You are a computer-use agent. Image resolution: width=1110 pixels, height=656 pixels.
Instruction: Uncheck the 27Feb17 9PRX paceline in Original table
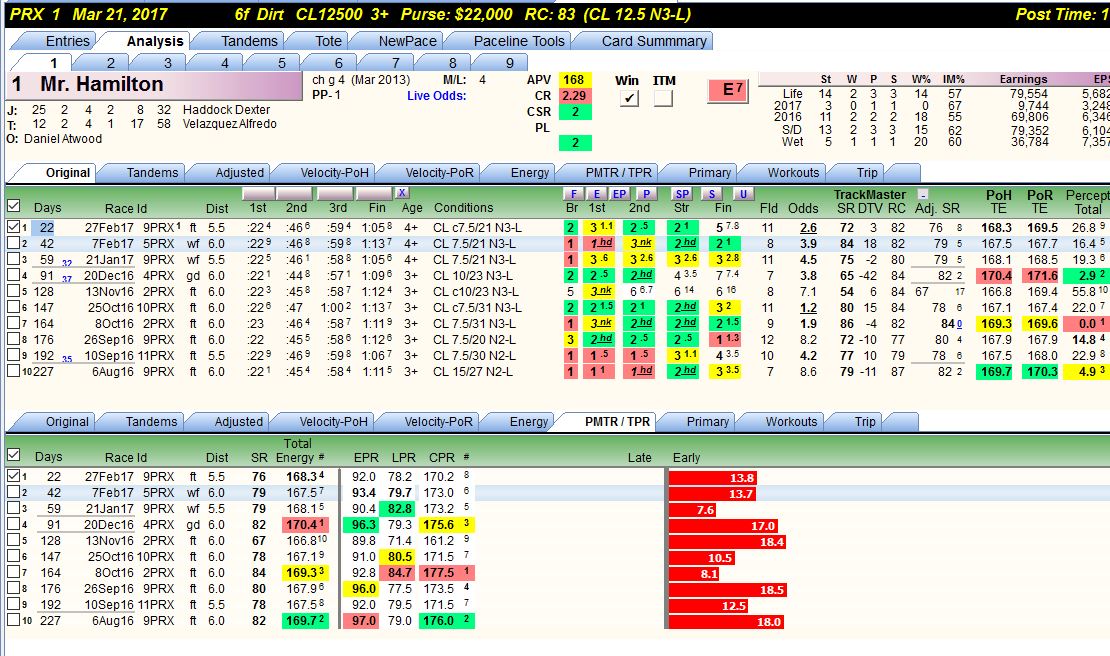[13, 227]
